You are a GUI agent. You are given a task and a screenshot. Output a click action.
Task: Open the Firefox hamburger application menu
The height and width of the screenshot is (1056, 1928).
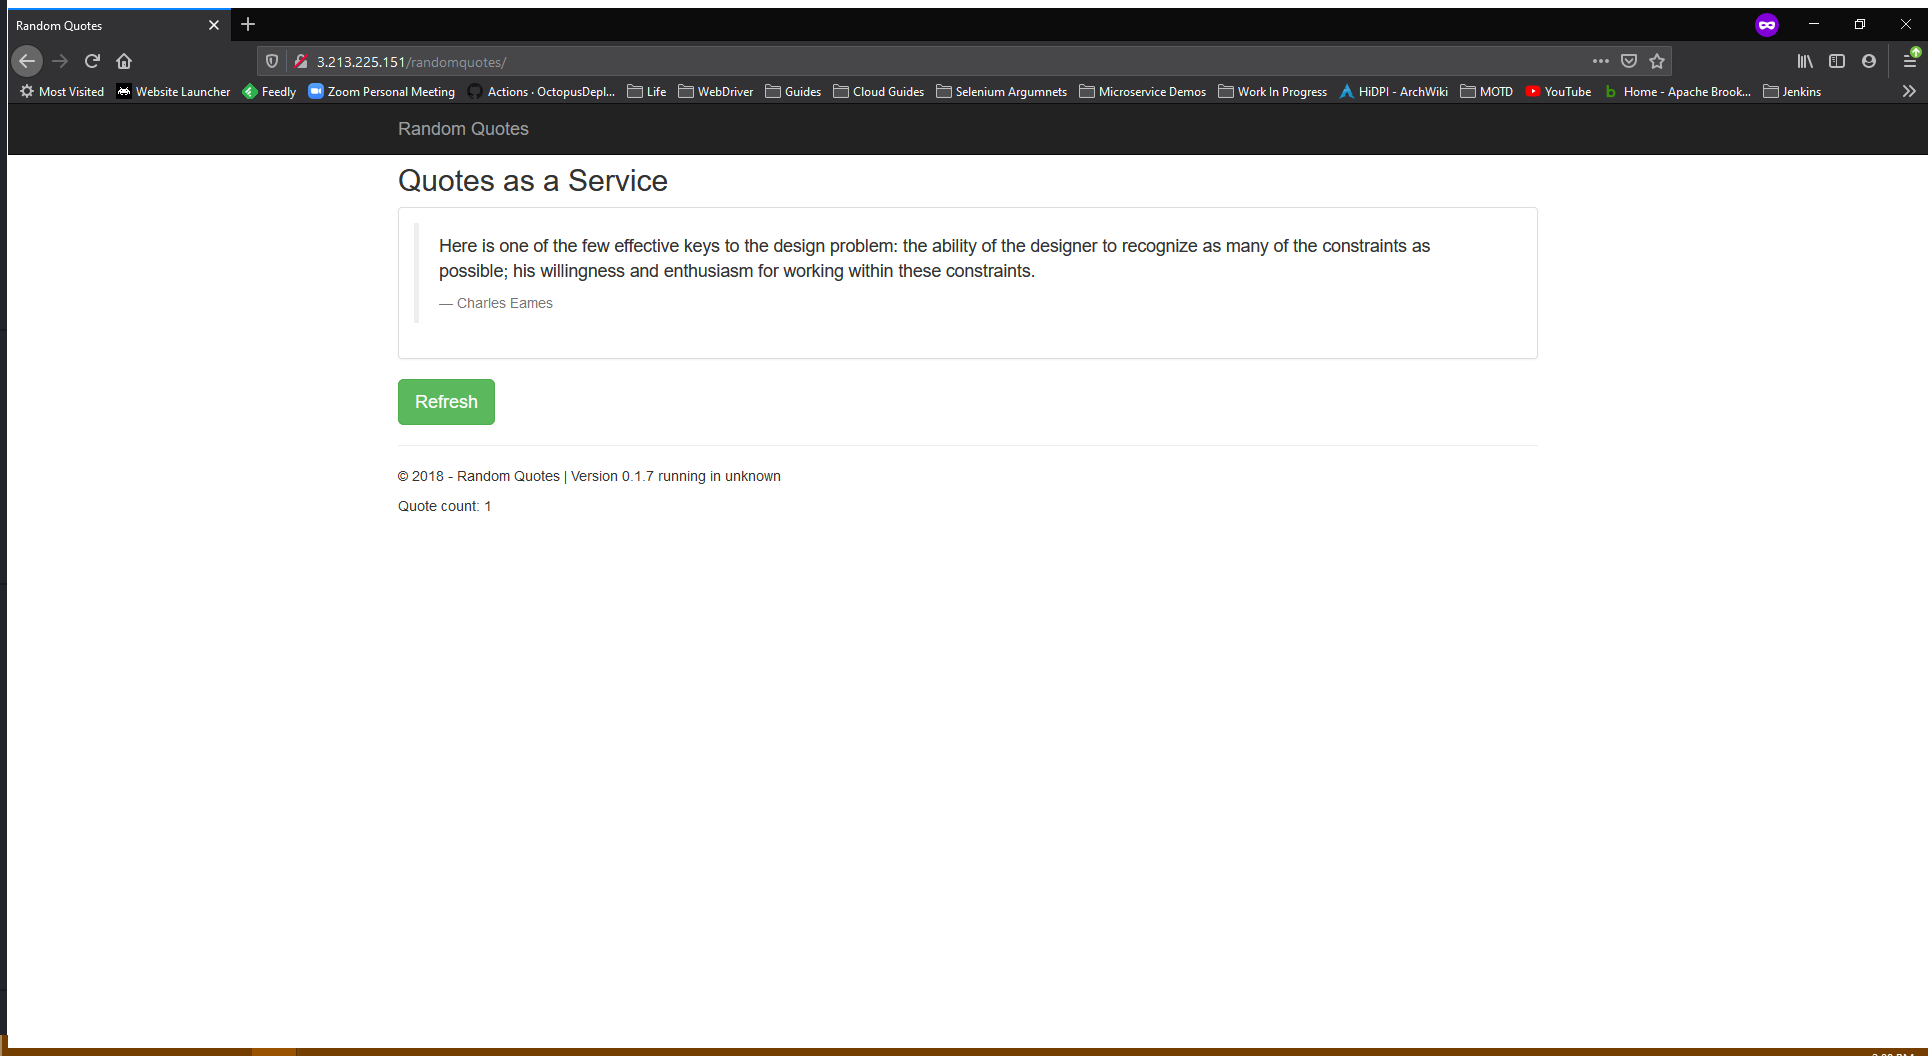[1909, 61]
